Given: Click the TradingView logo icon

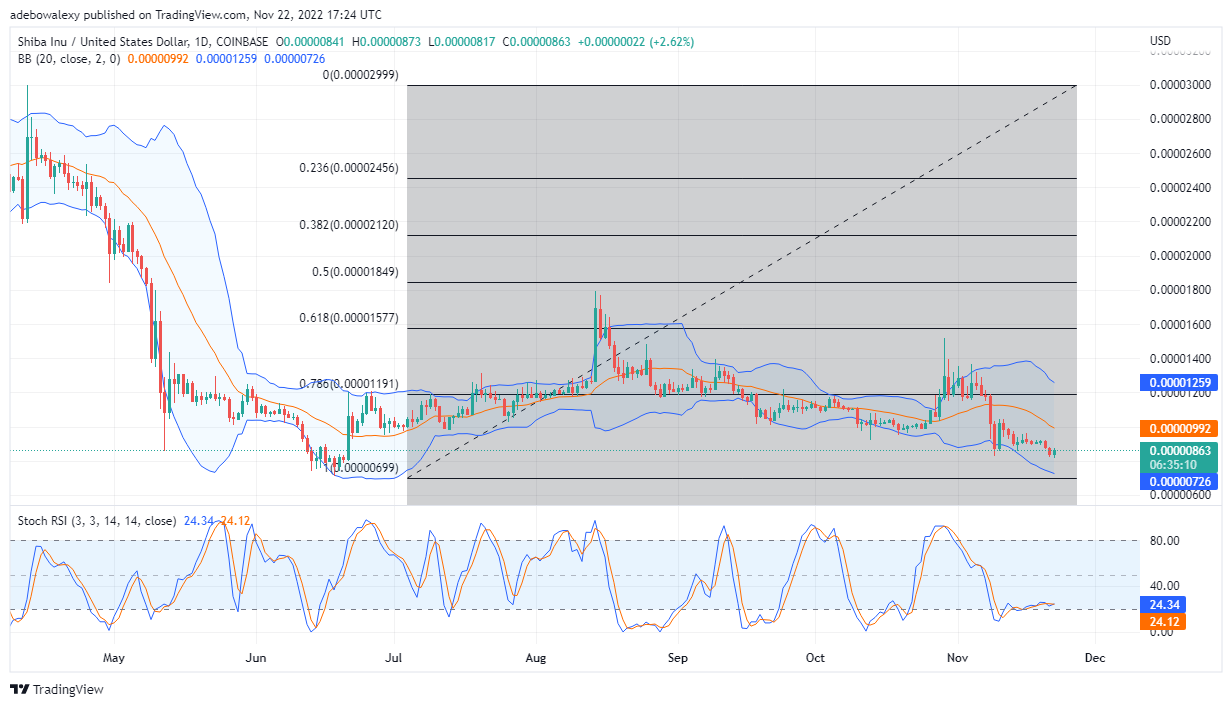Looking at the screenshot, I should pyautogui.click(x=20, y=689).
